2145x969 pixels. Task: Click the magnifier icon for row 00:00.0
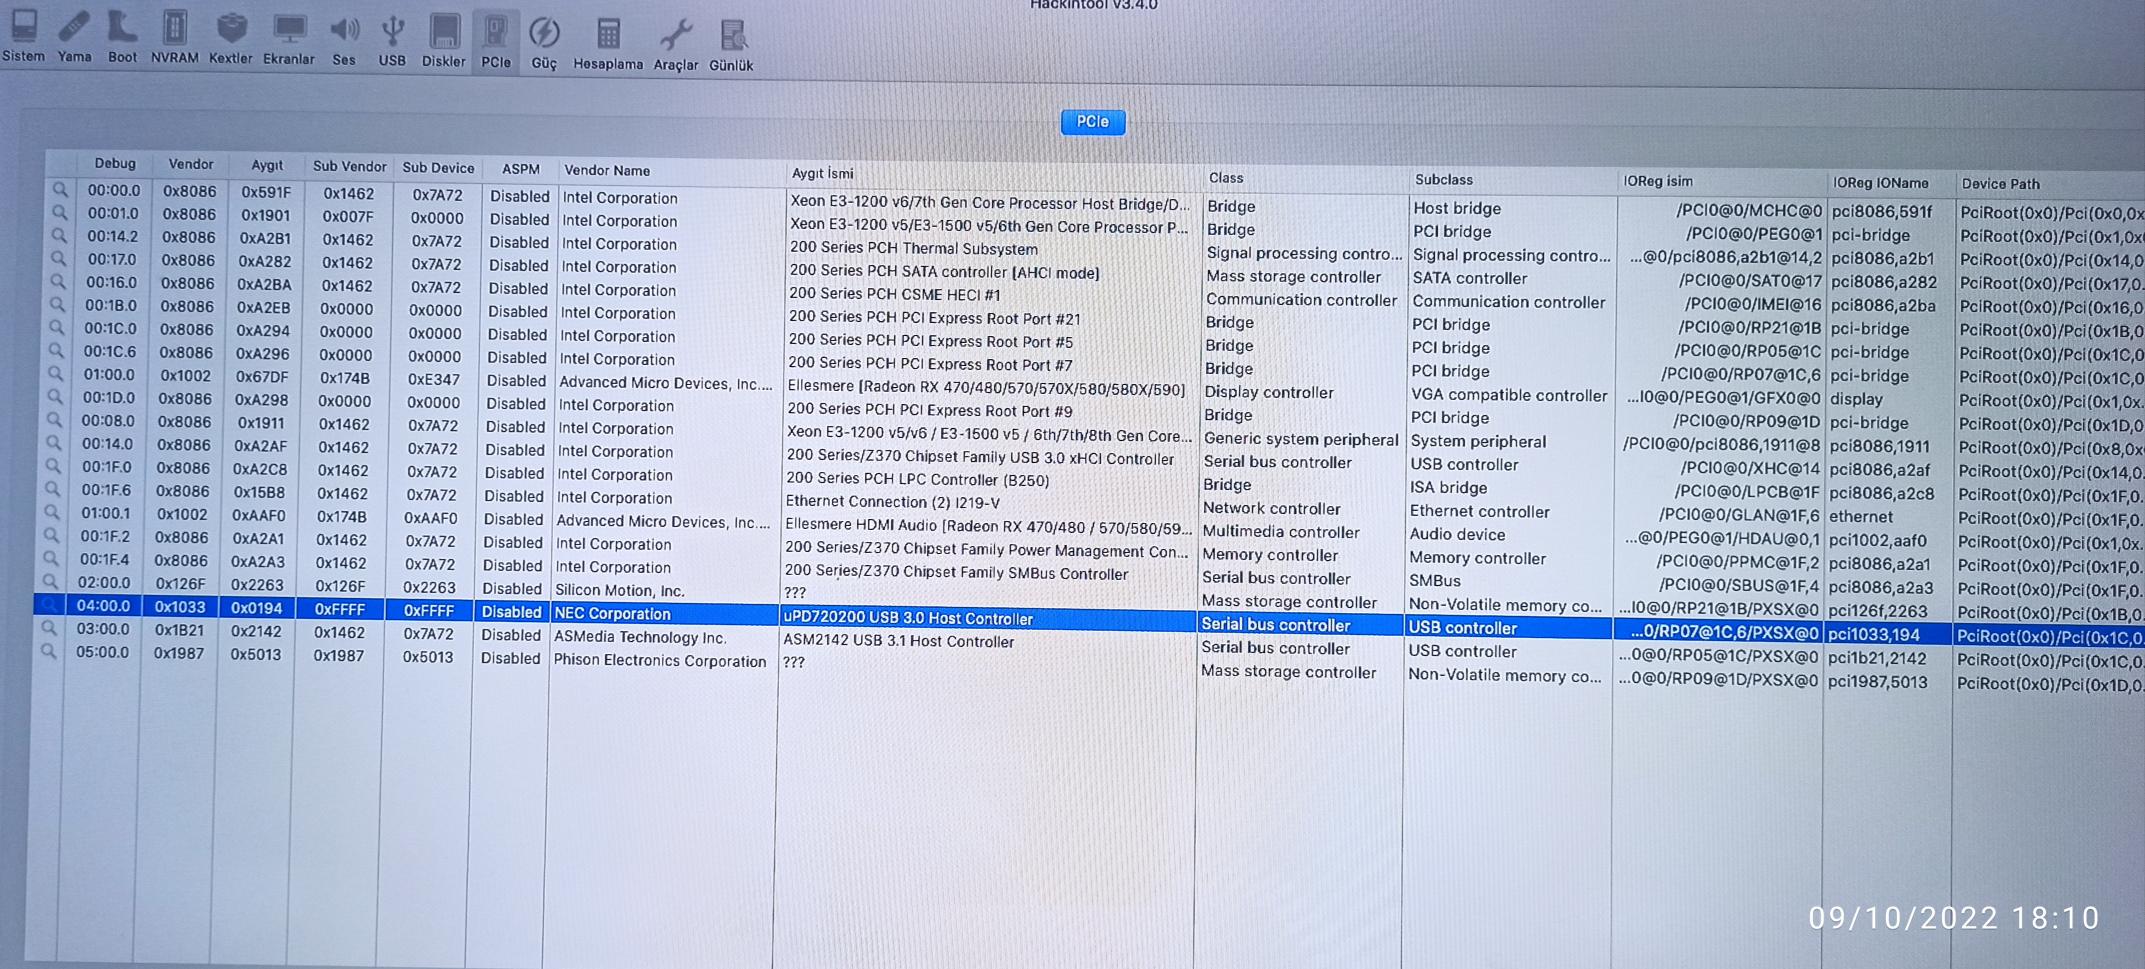pos(60,189)
